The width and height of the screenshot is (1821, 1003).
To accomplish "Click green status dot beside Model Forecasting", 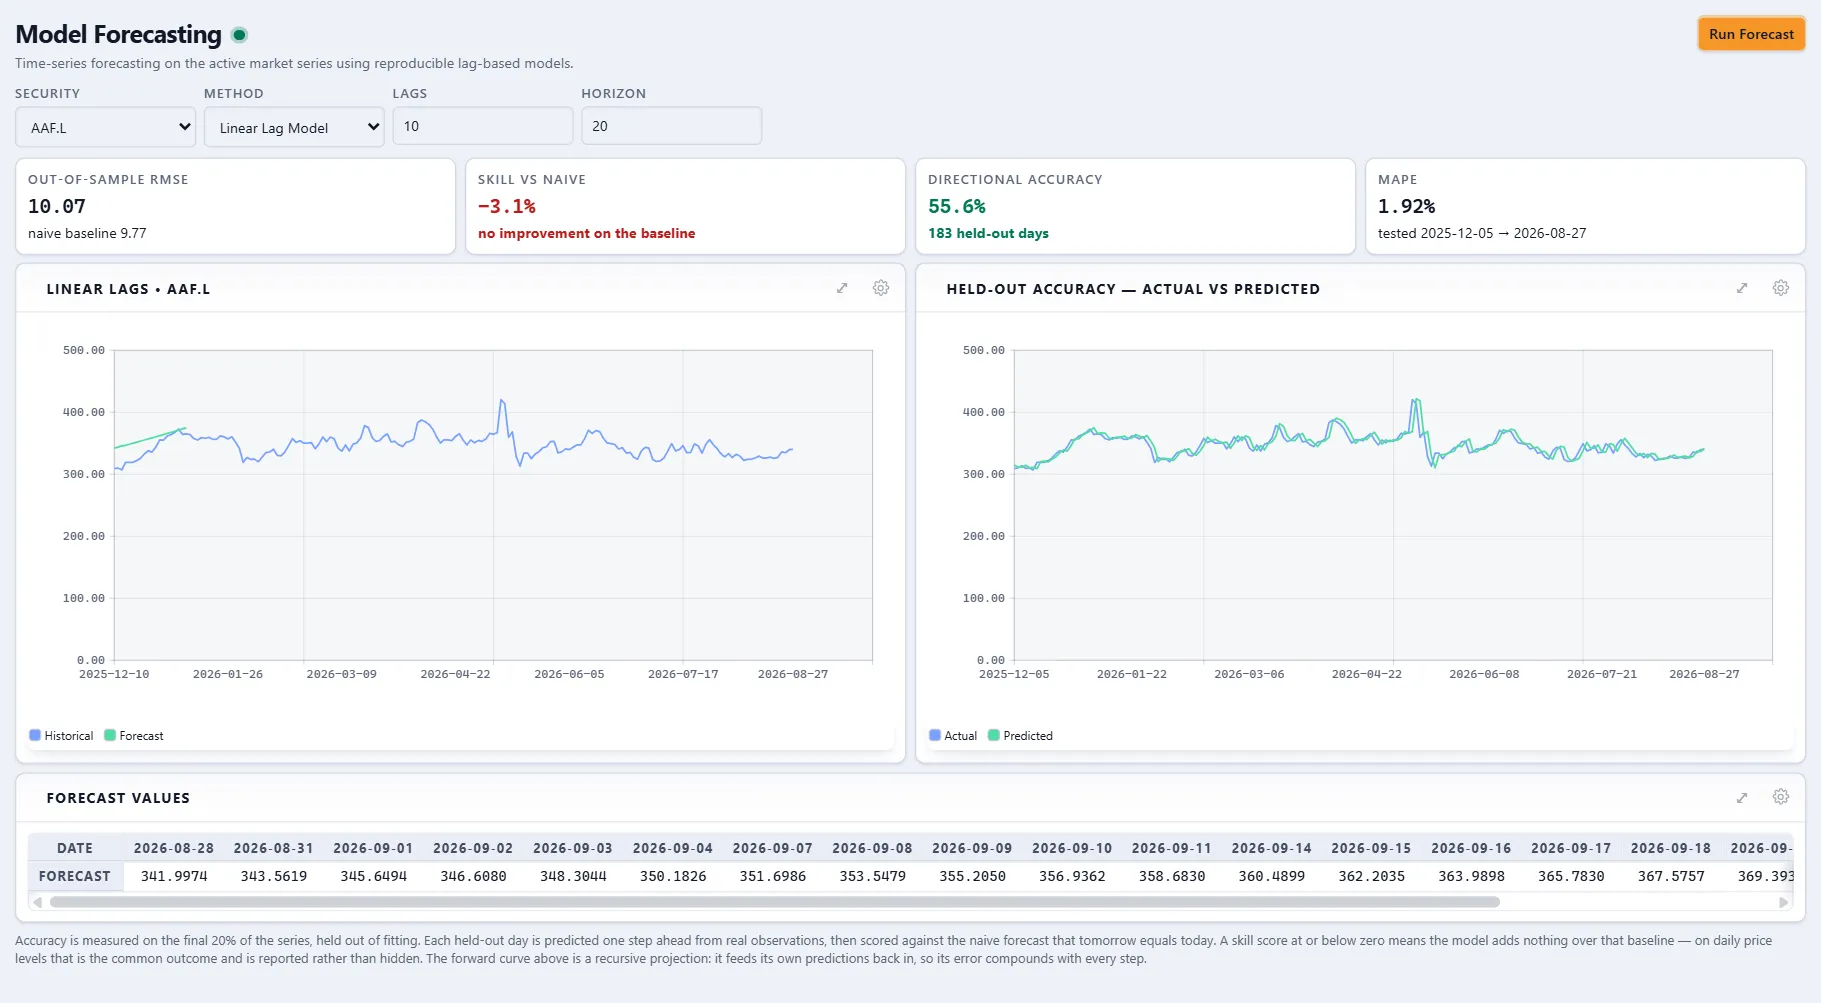I will click(239, 35).
